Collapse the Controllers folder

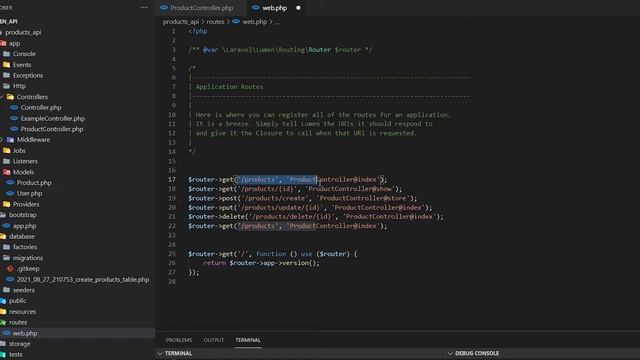click(32, 97)
